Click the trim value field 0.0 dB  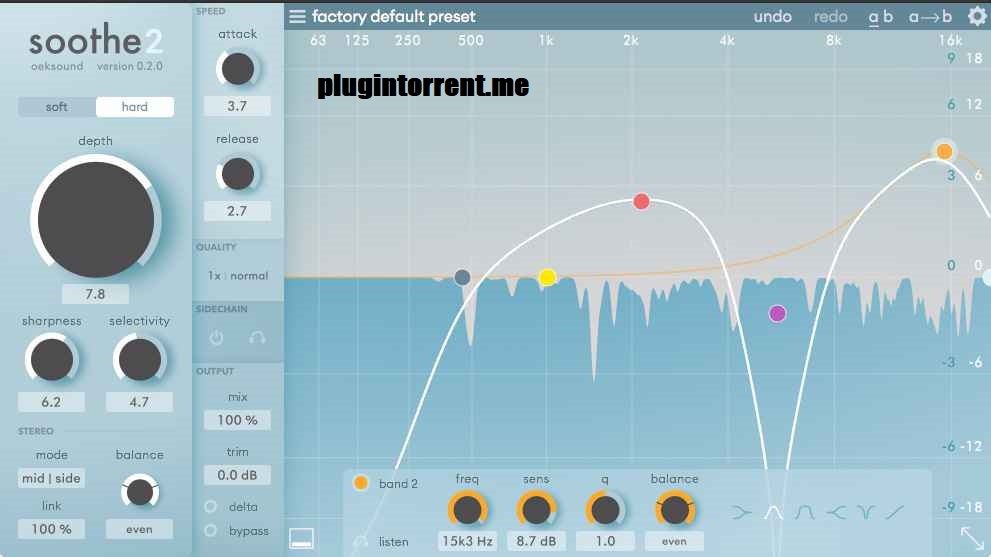(x=237, y=475)
